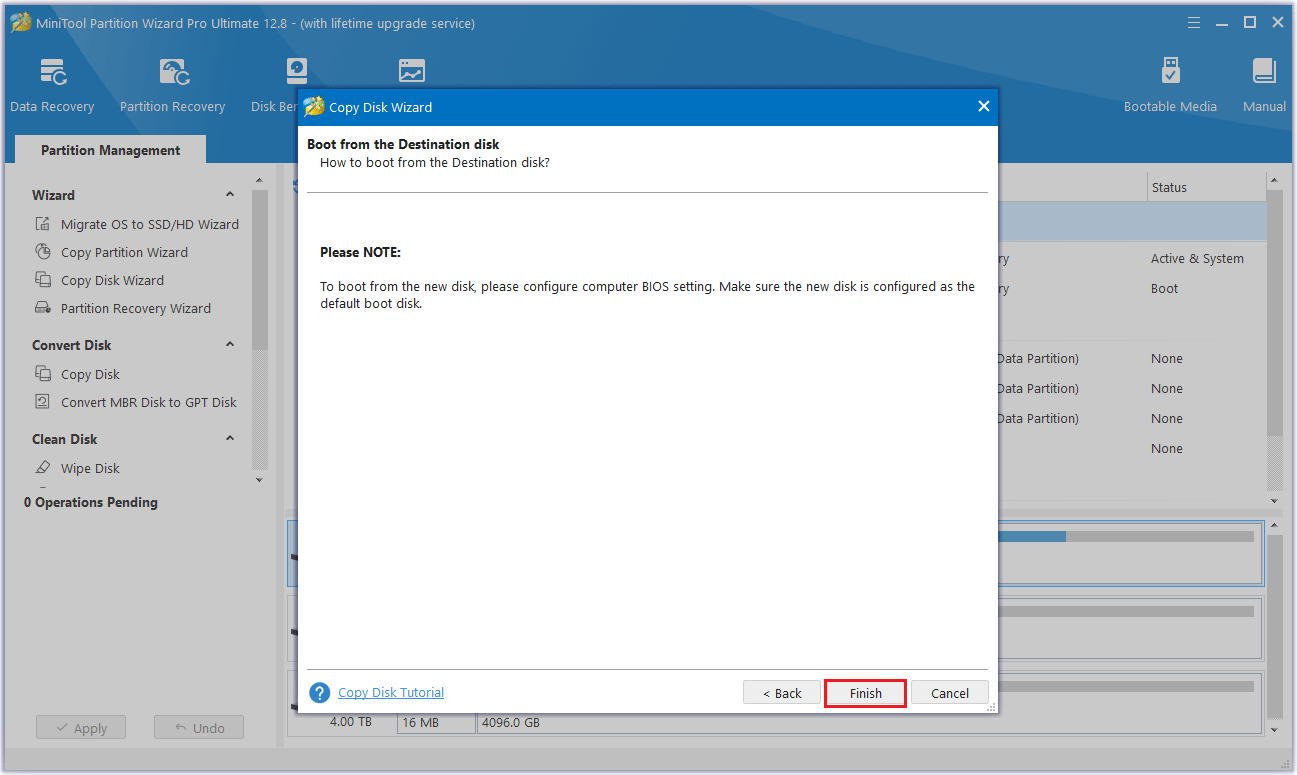Go Back in Copy Disk Wizard
Image resolution: width=1297 pixels, height=775 pixels.
coord(782,693)
